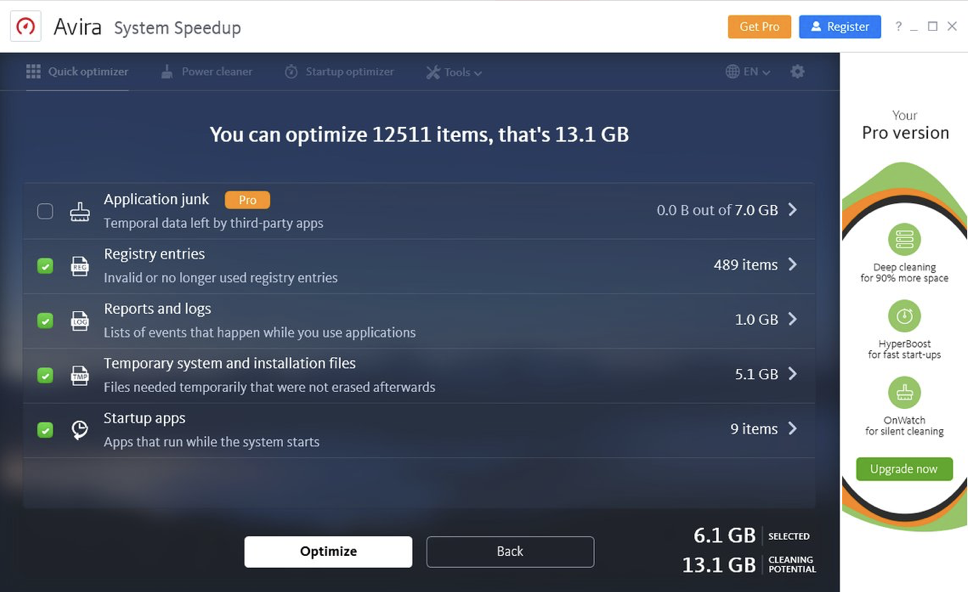Click the '9 items' count
The width and height of the screenshot is (968, 592).
click(754, 428)
